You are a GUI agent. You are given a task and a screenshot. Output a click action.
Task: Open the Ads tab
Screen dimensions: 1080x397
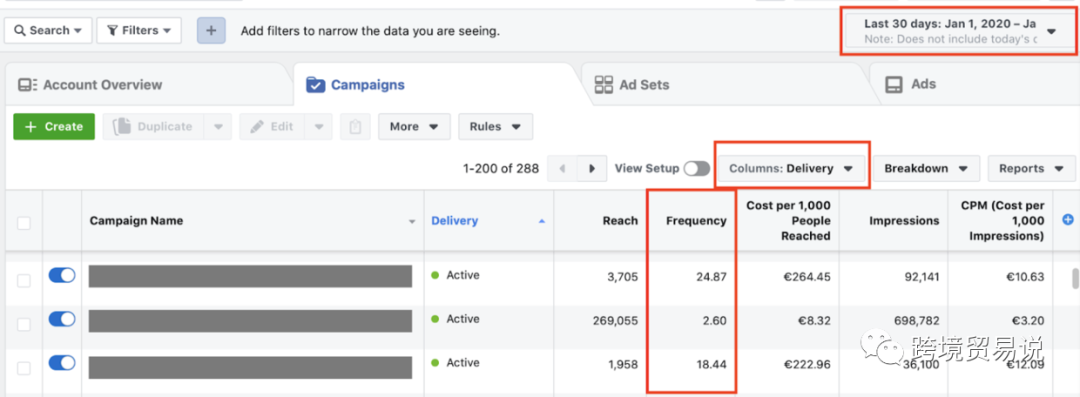coord(911,84)
